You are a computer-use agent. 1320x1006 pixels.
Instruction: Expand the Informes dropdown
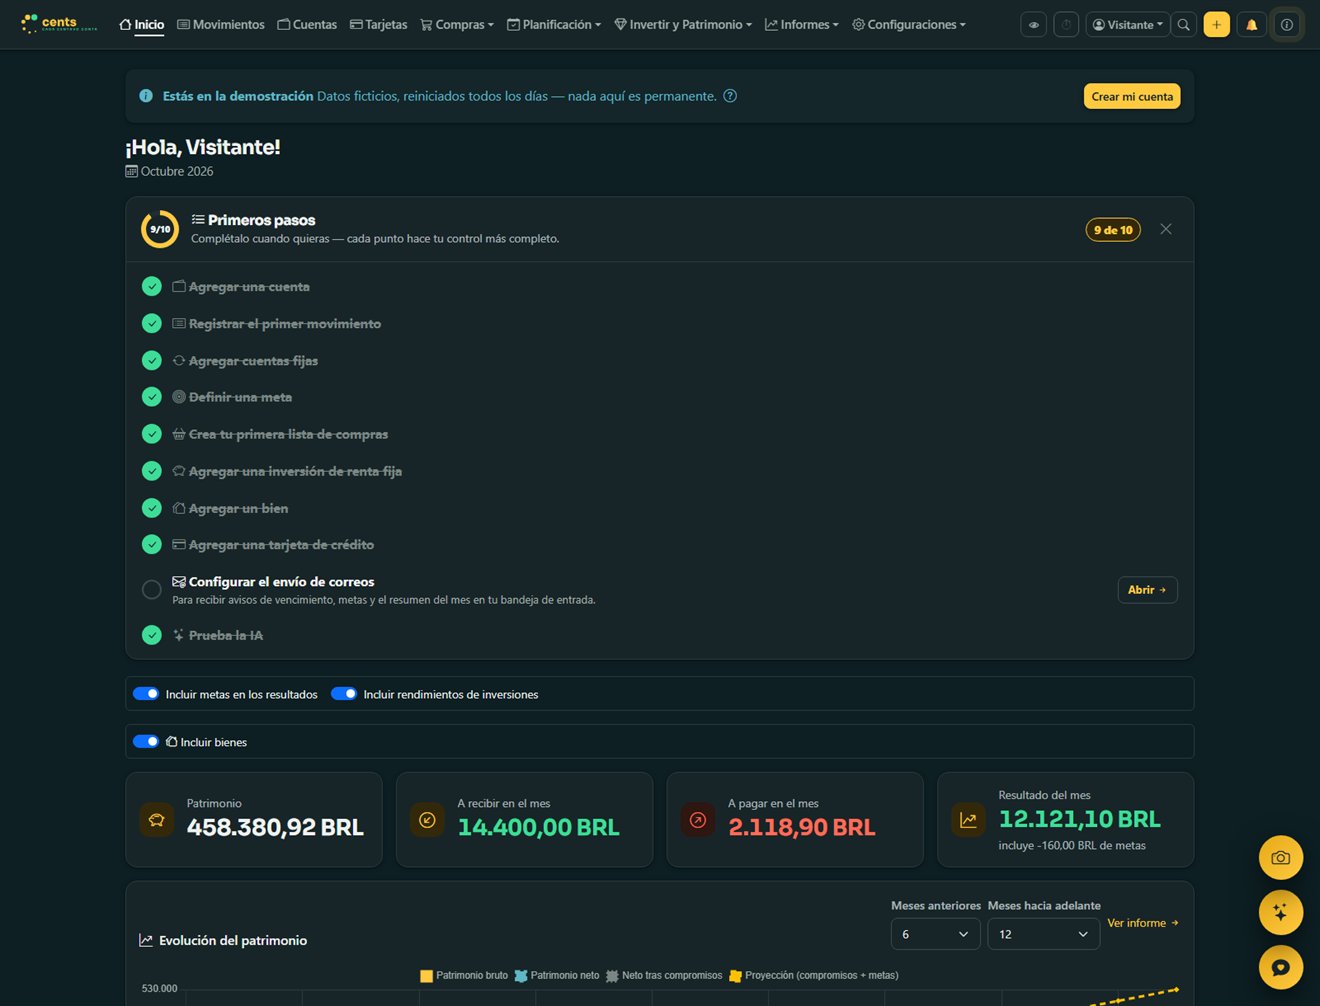coord(802,25)
